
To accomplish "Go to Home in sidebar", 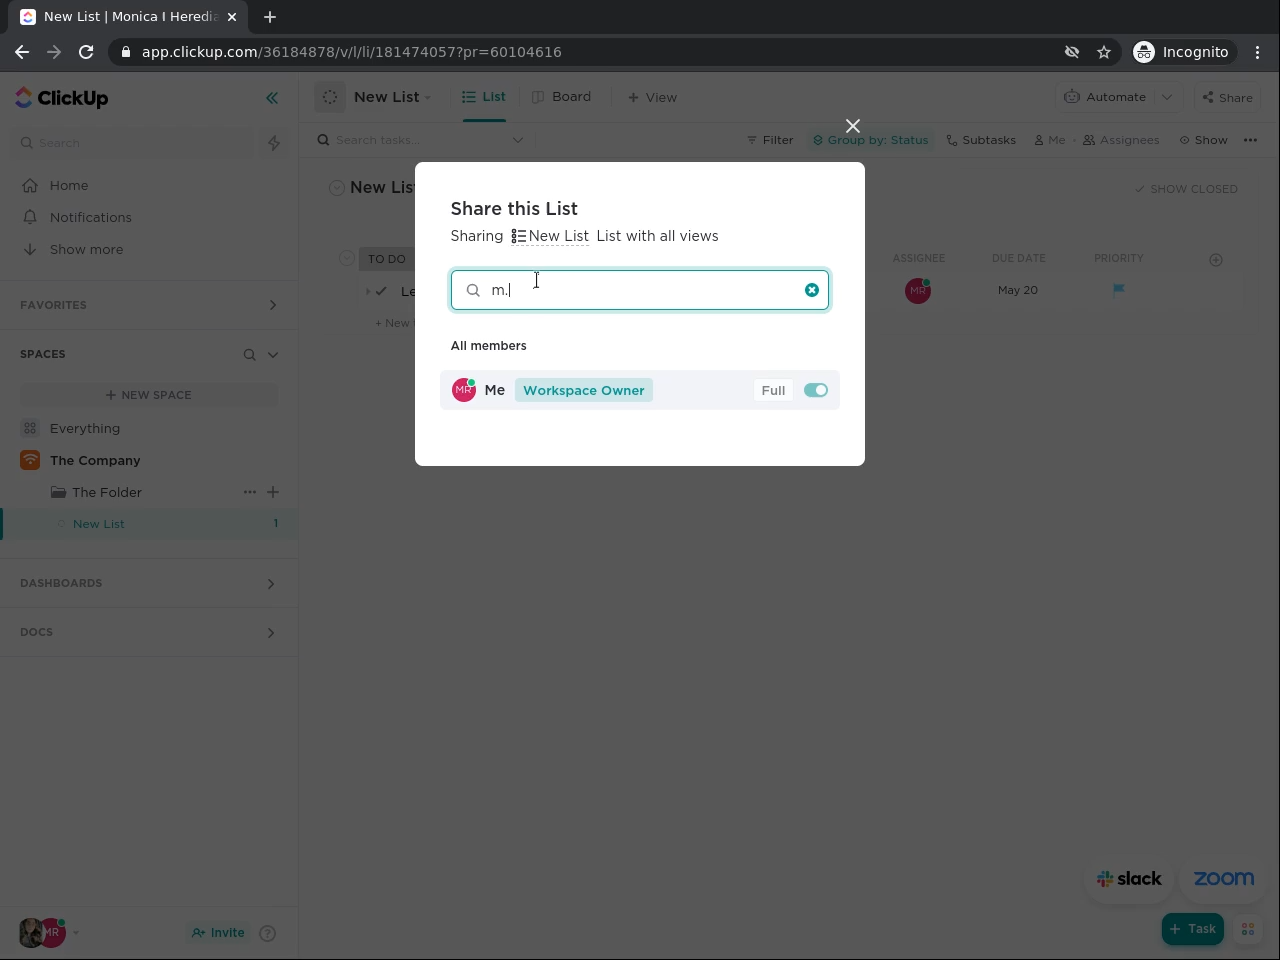I will pos(69,185).
